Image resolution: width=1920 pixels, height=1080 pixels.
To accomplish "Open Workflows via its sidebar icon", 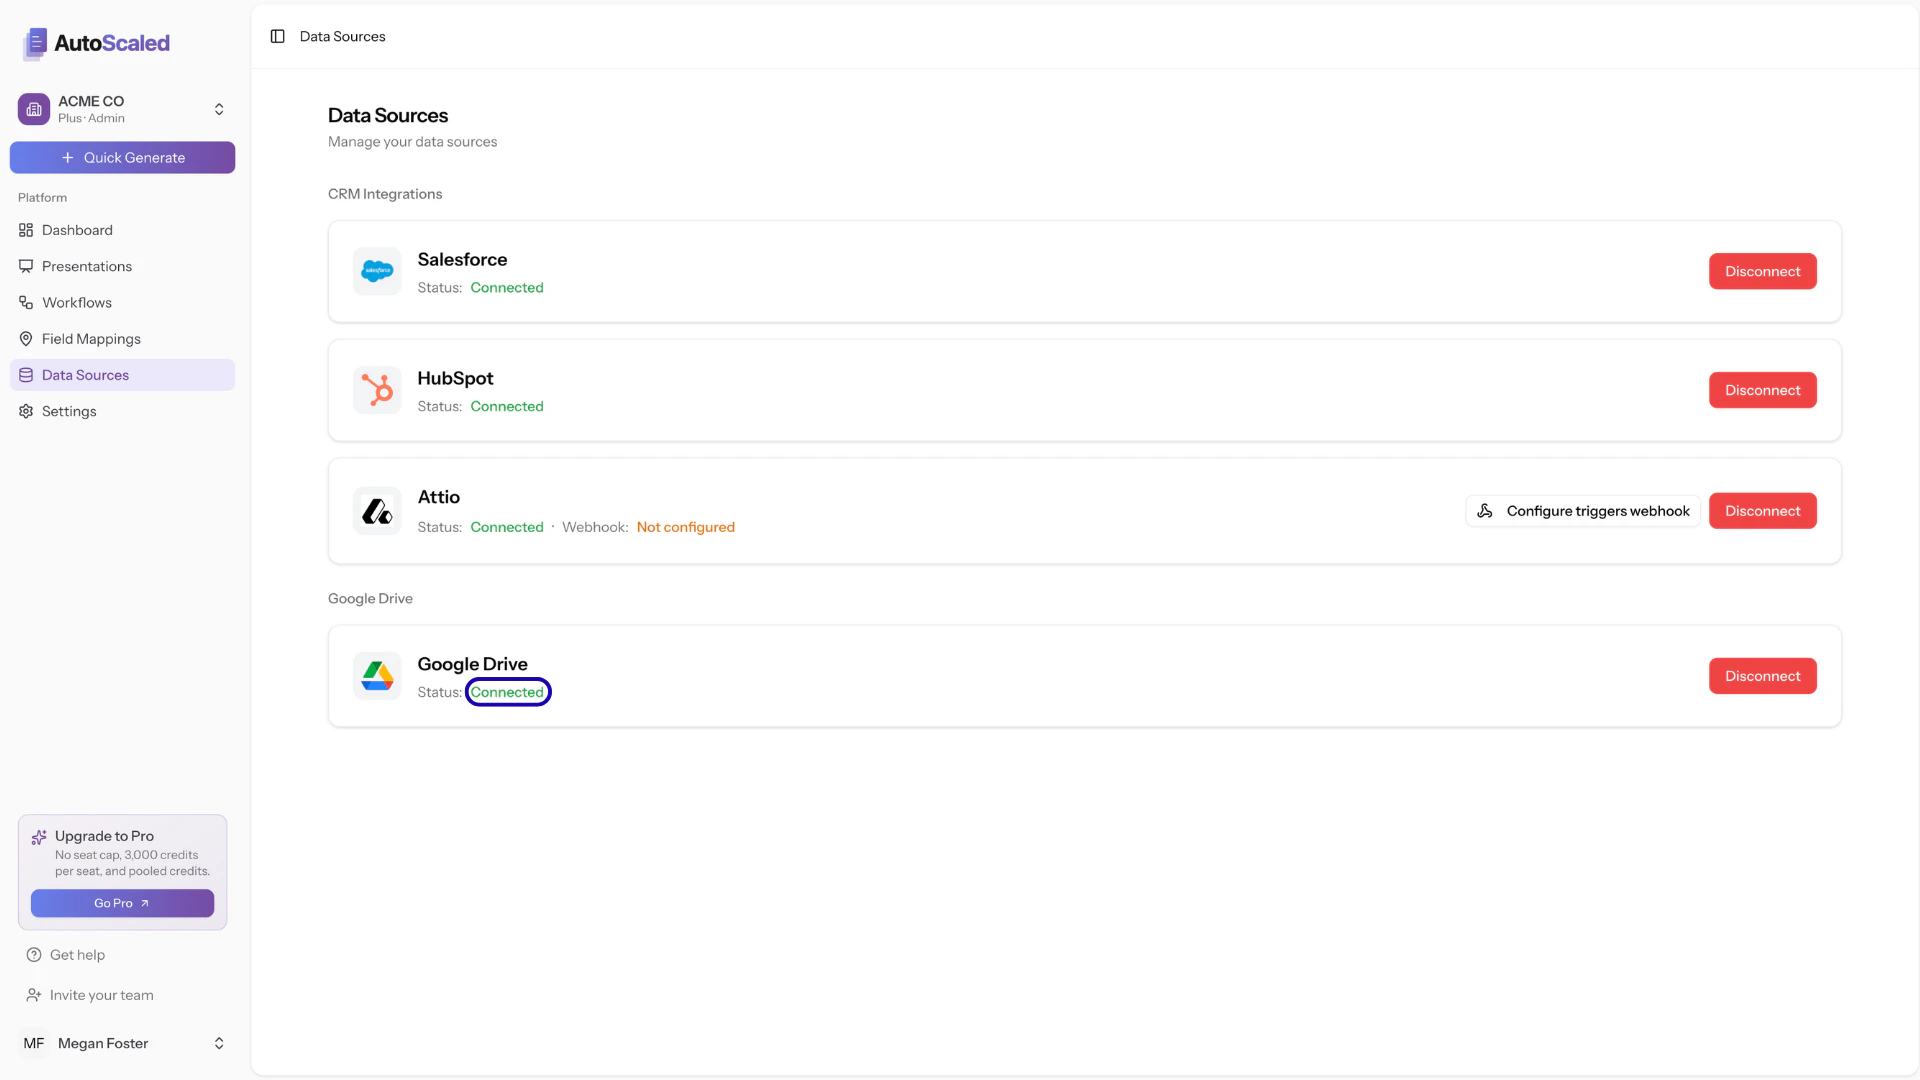I will coord(26,302).
